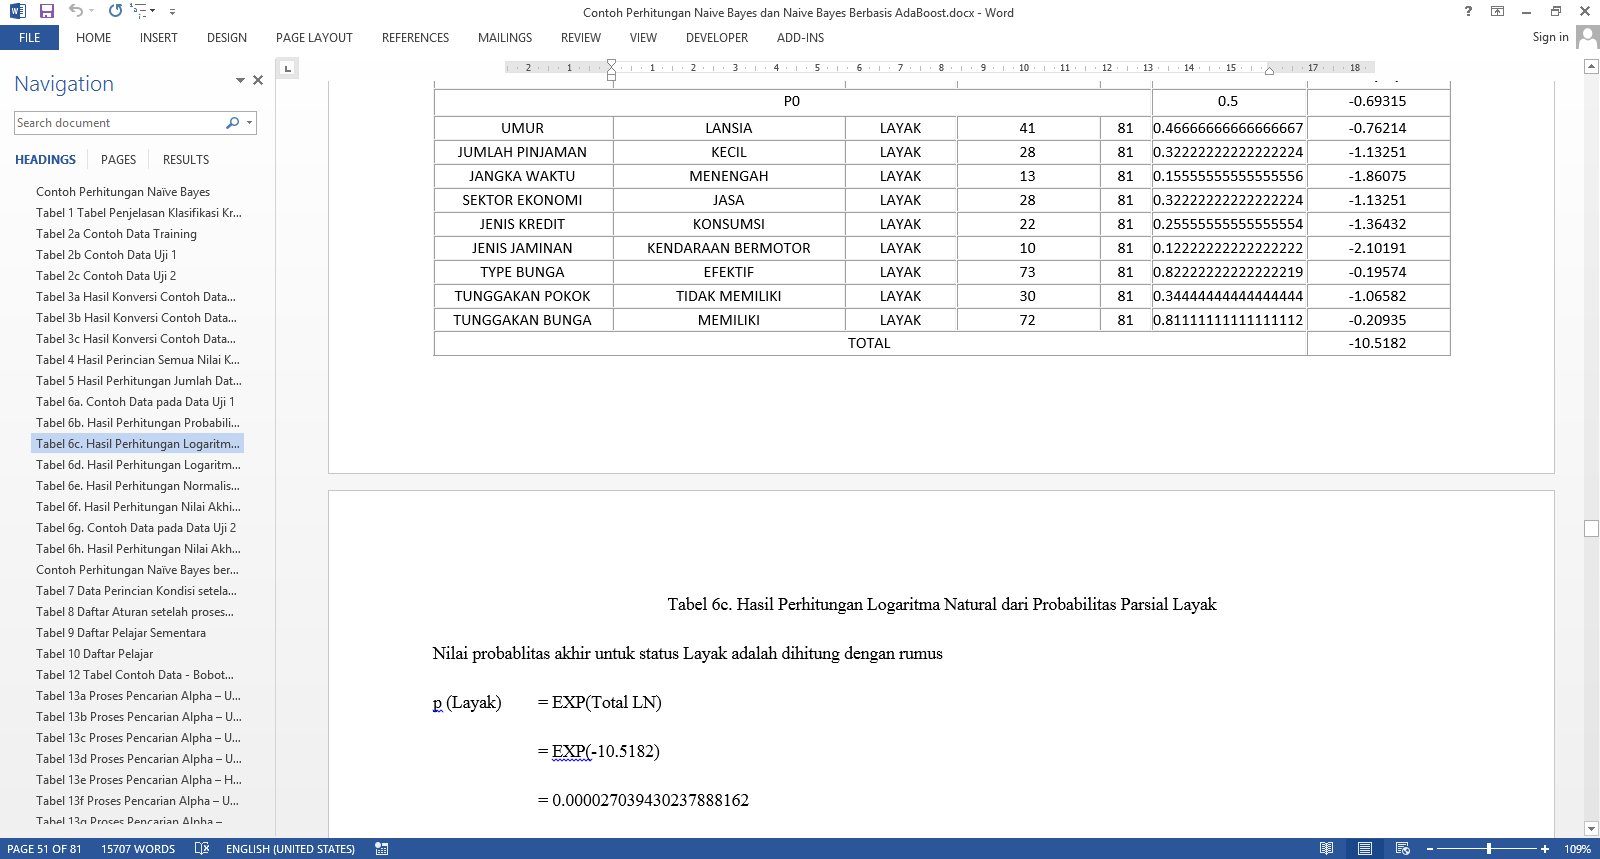Click the Save icon in Quick Access Toolbar
This screenshot has height=859, width=1600.
pyautogui.click(x=46, y=11)
